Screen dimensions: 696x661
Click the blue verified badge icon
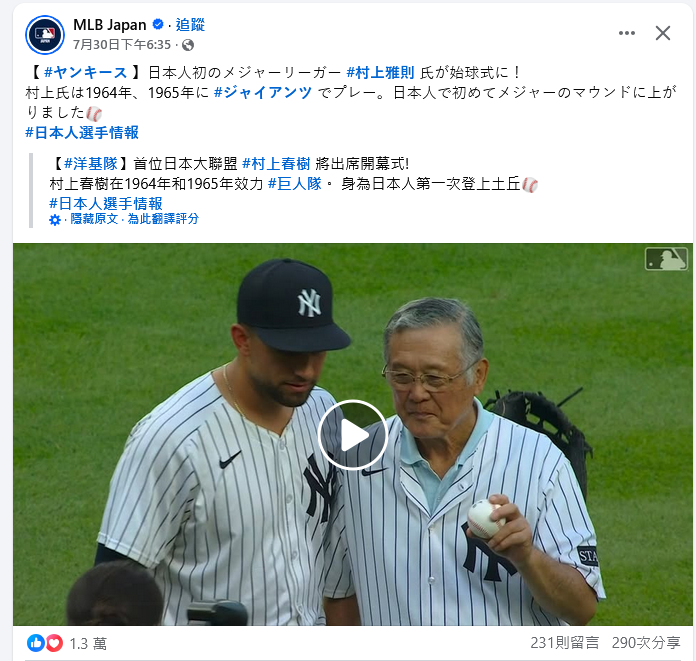[x=158, y=24]
